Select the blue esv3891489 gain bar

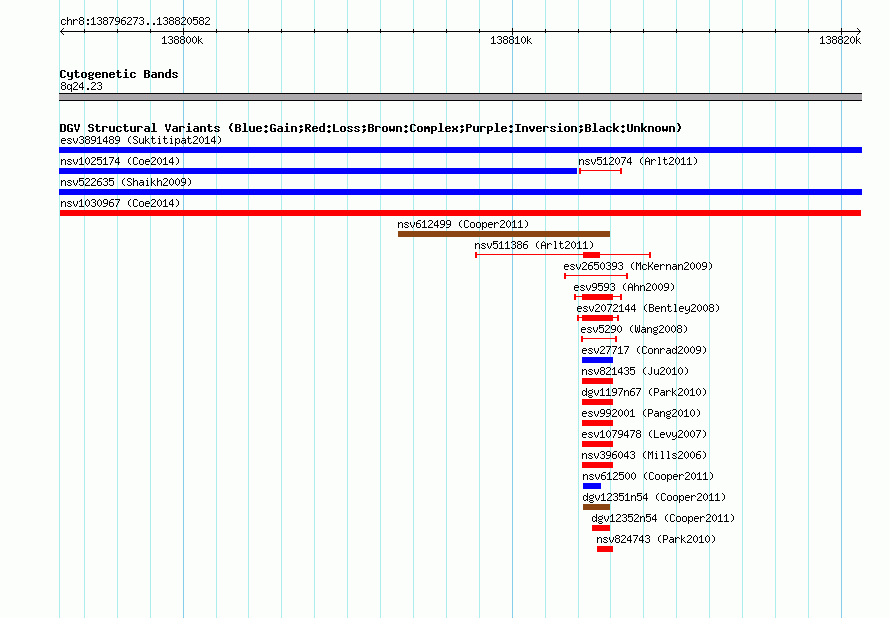click(x=460, y=150)
